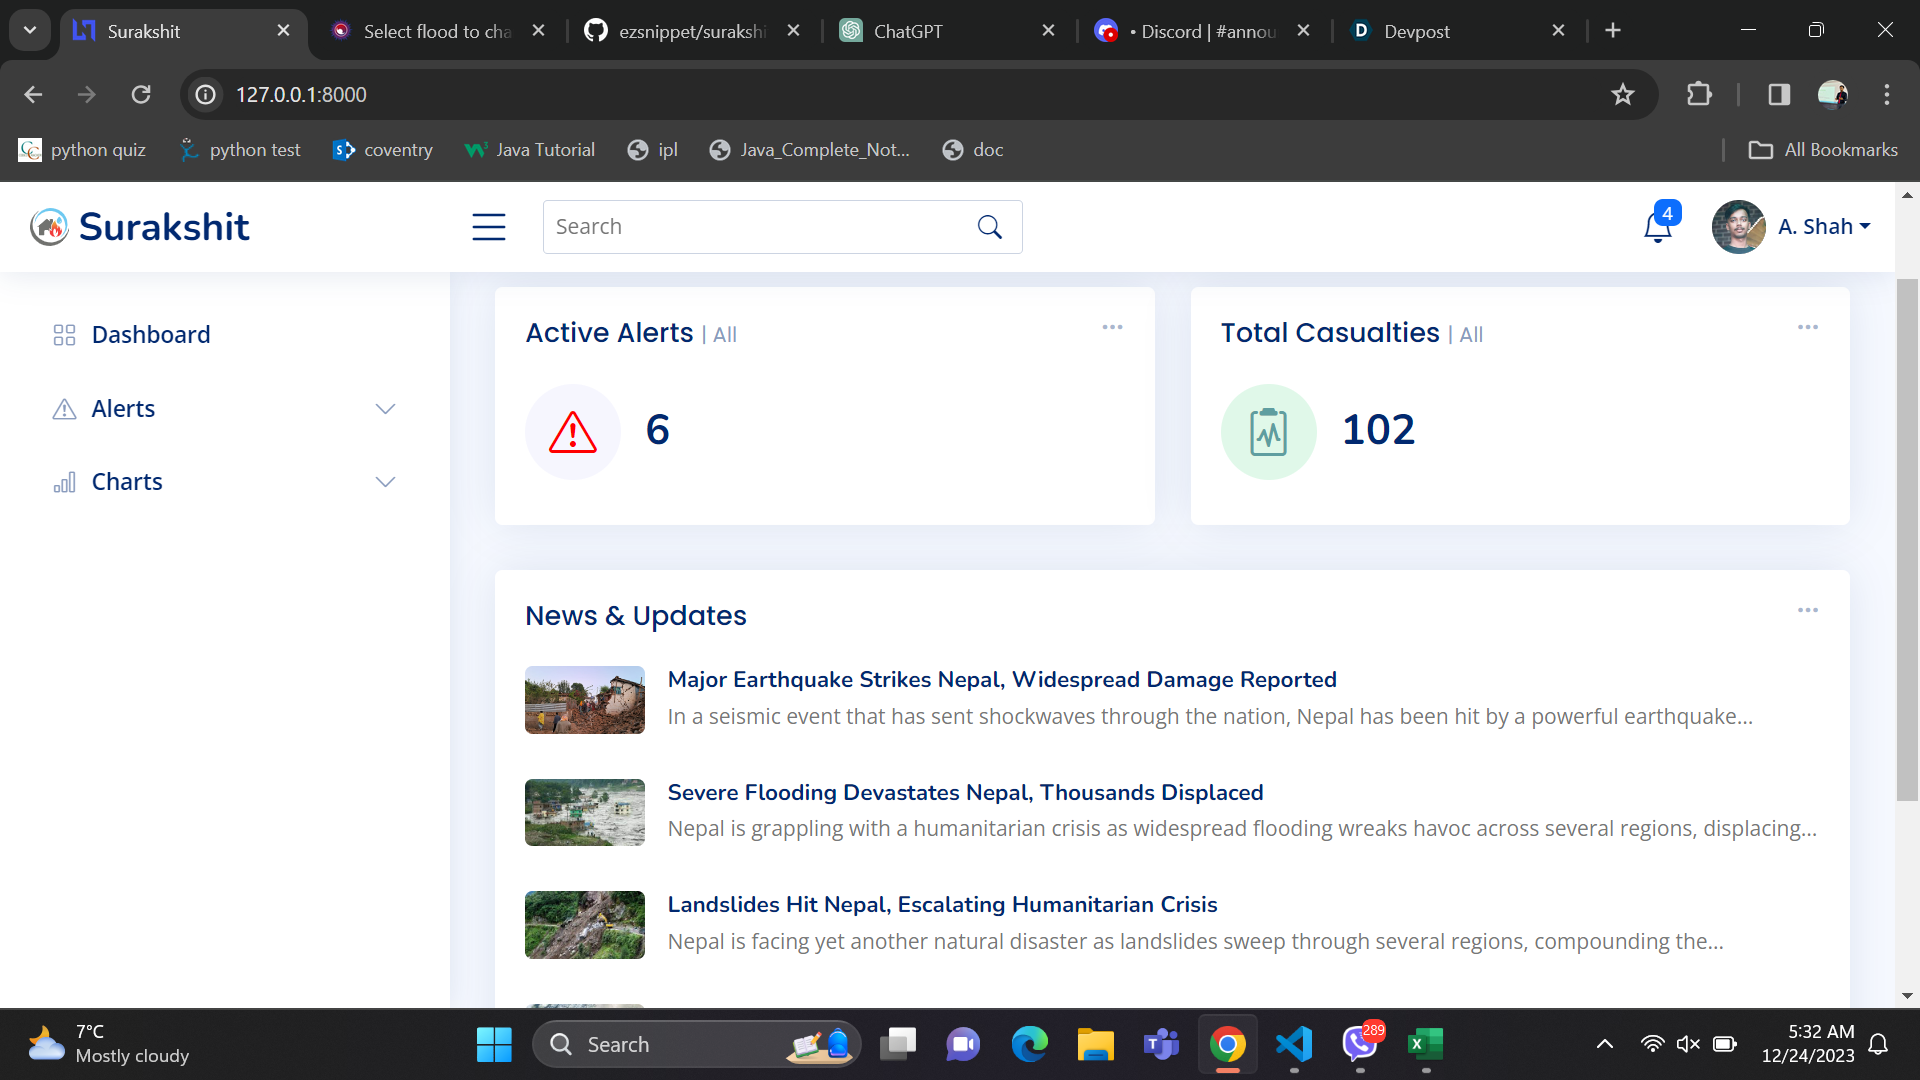Click the red Active Alerts warning icon

click(x=573, y=432)
